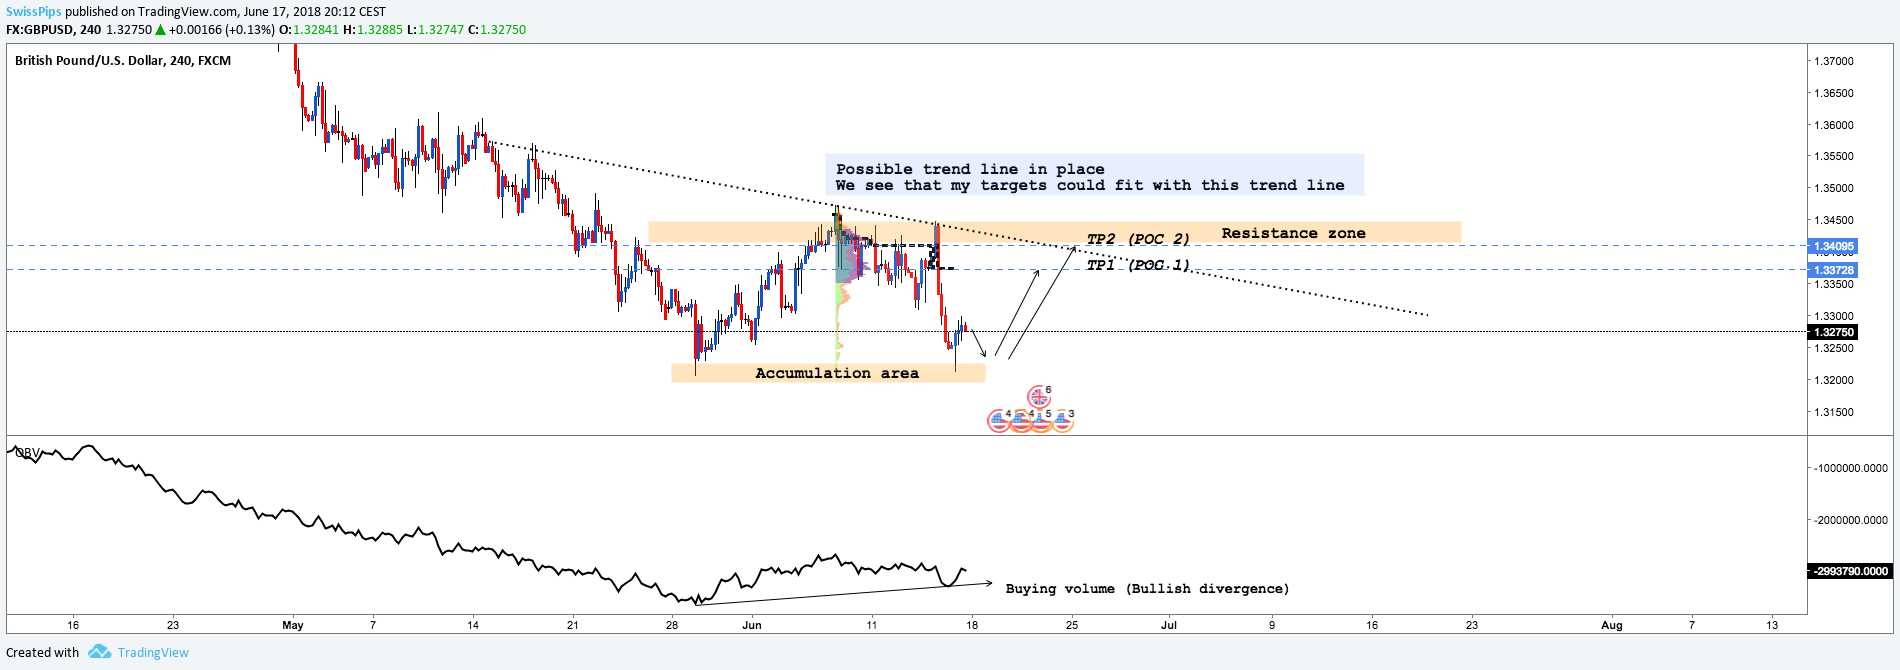Viewport: 1900px width, 670px height.
Task: Click the 1.32000 price axis label
Action: click(x=1833, y=380)
